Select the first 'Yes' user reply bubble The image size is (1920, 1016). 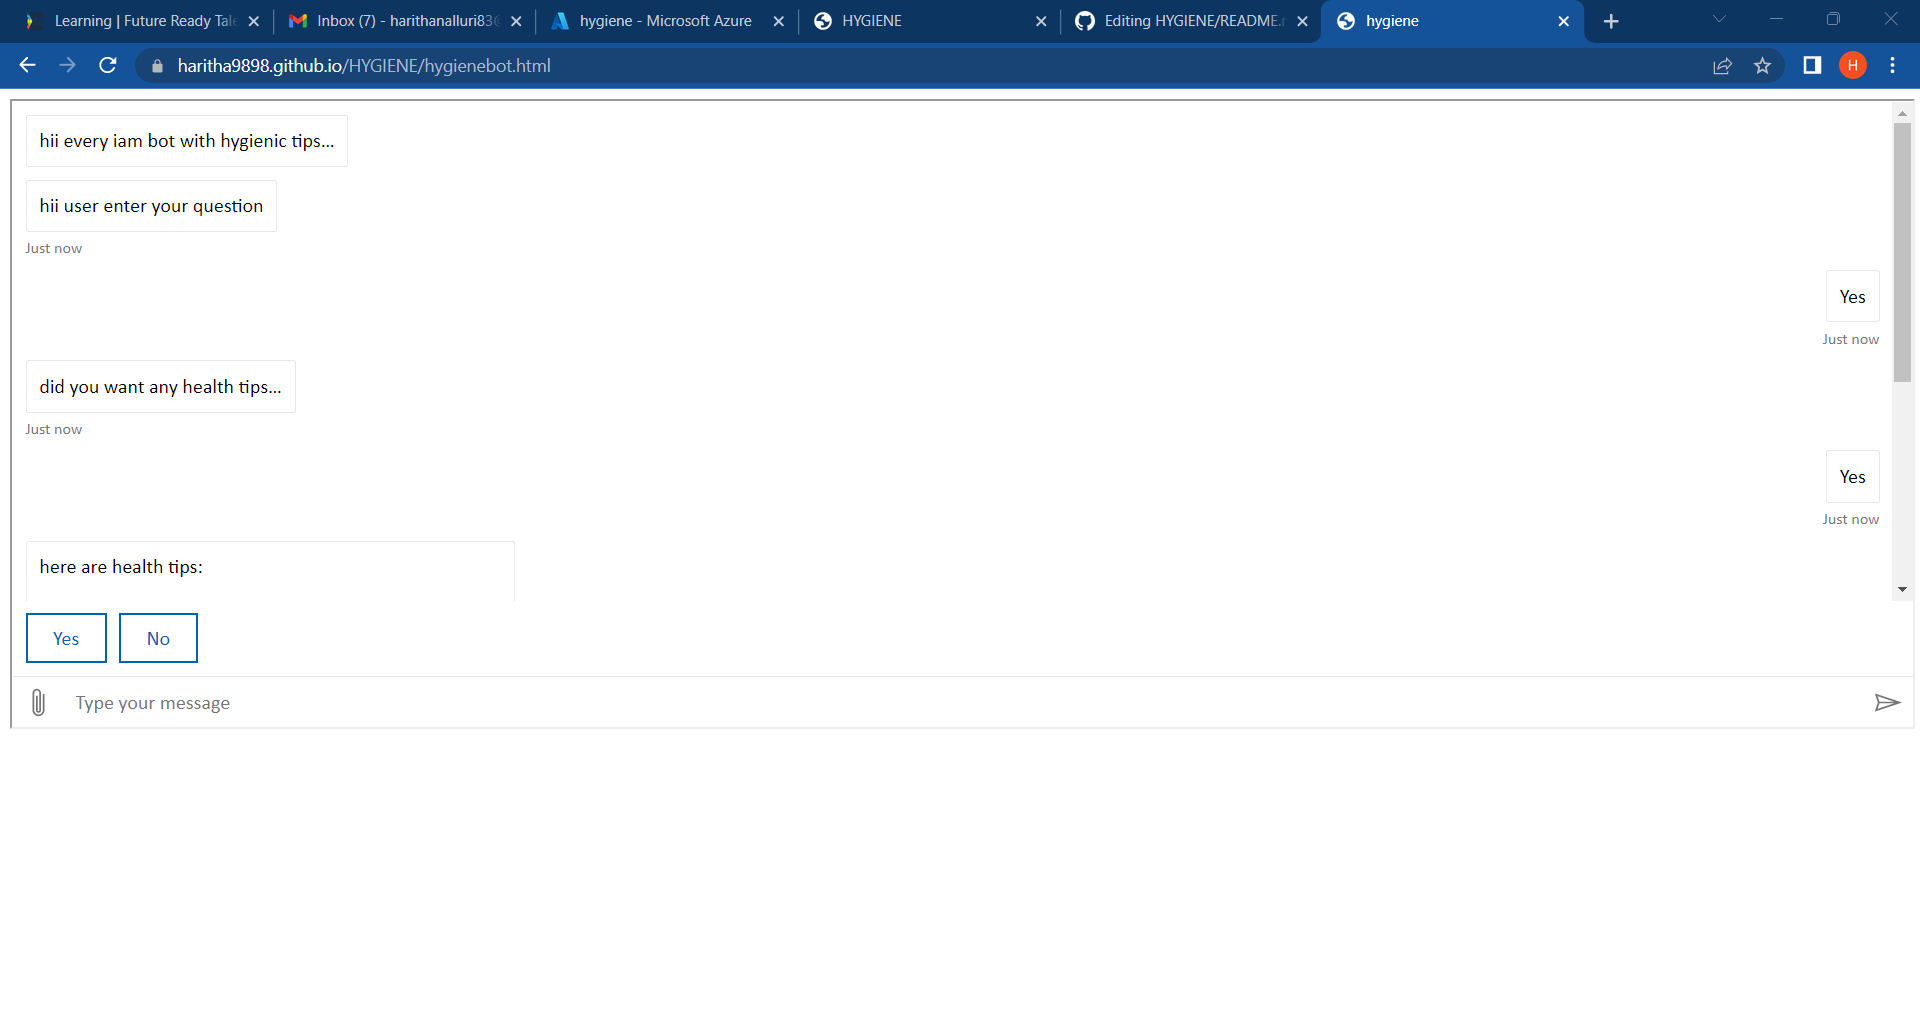[1852, 297]
